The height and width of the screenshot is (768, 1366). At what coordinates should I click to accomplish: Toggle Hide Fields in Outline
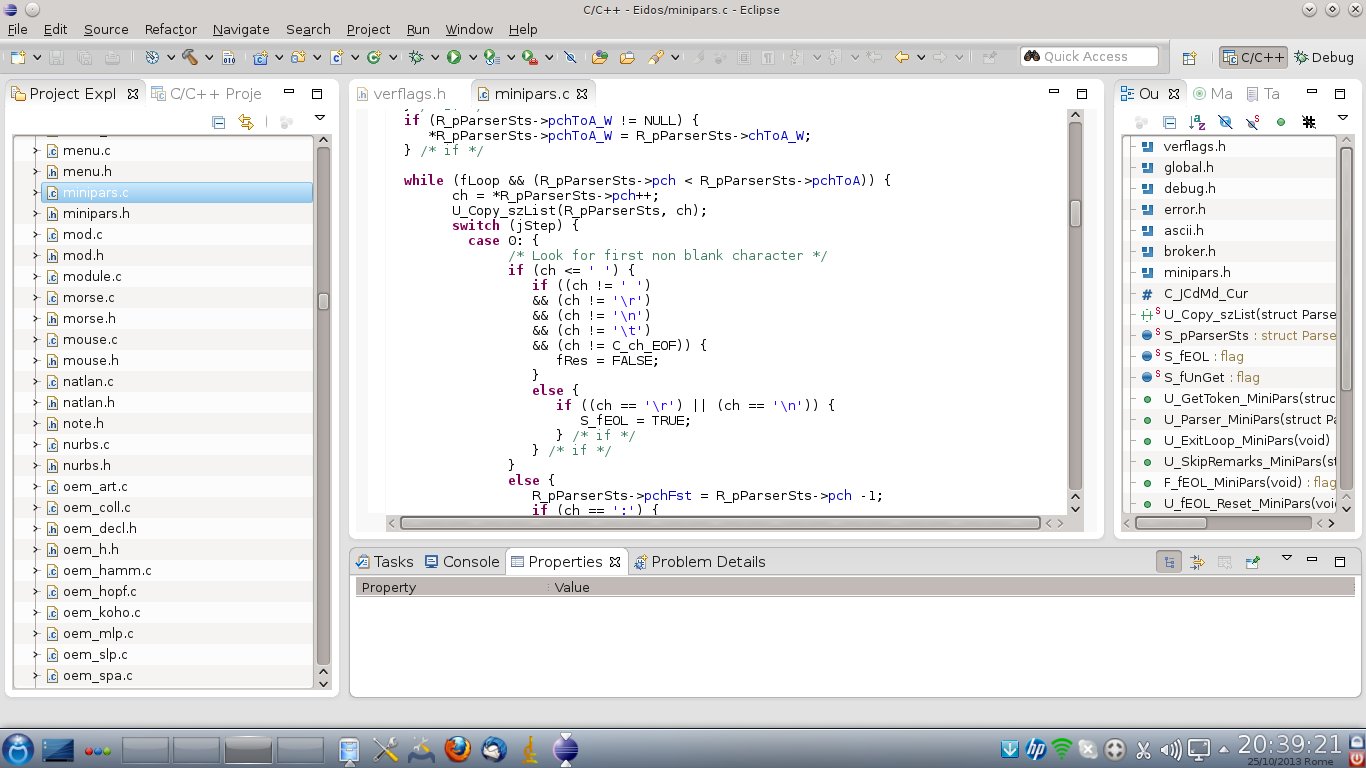coord(1225,122)
